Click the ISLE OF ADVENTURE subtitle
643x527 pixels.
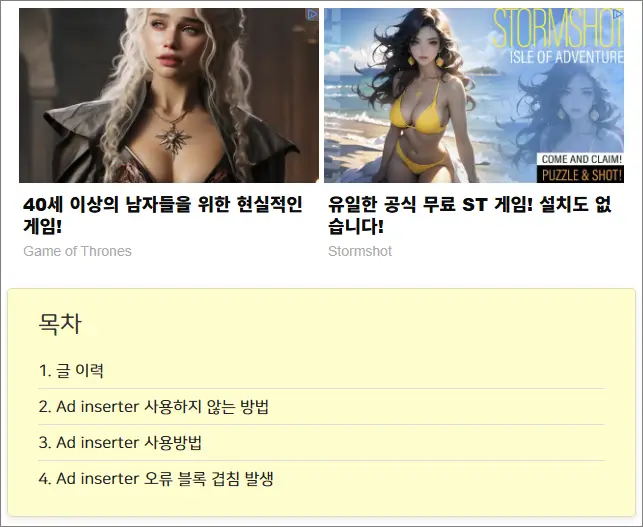(x=566, y=57)
